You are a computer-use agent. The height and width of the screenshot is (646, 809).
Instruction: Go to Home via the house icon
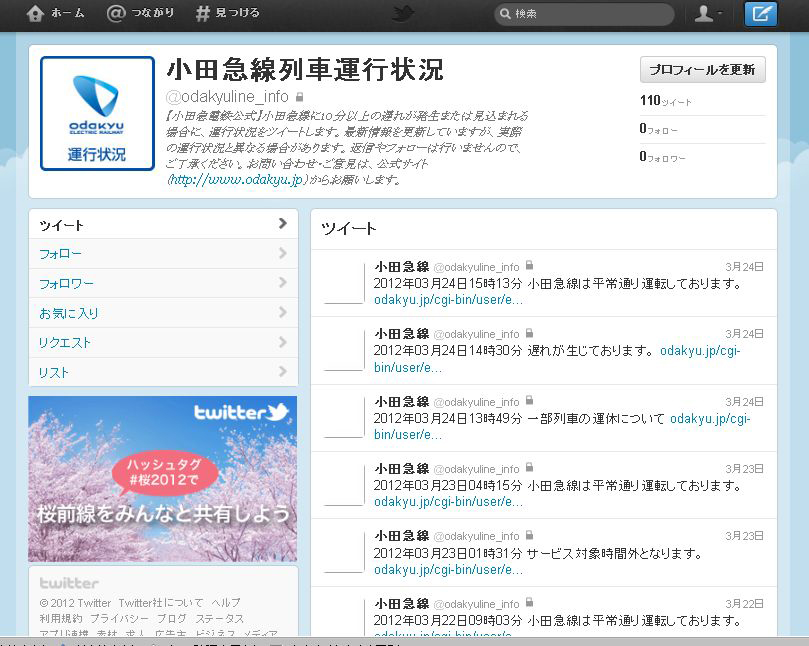35,13
